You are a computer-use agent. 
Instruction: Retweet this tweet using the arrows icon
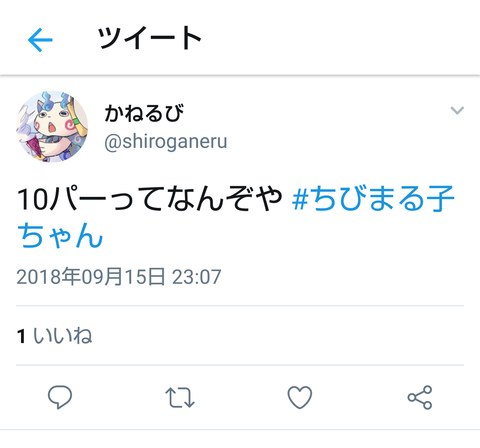coord(180,397)
